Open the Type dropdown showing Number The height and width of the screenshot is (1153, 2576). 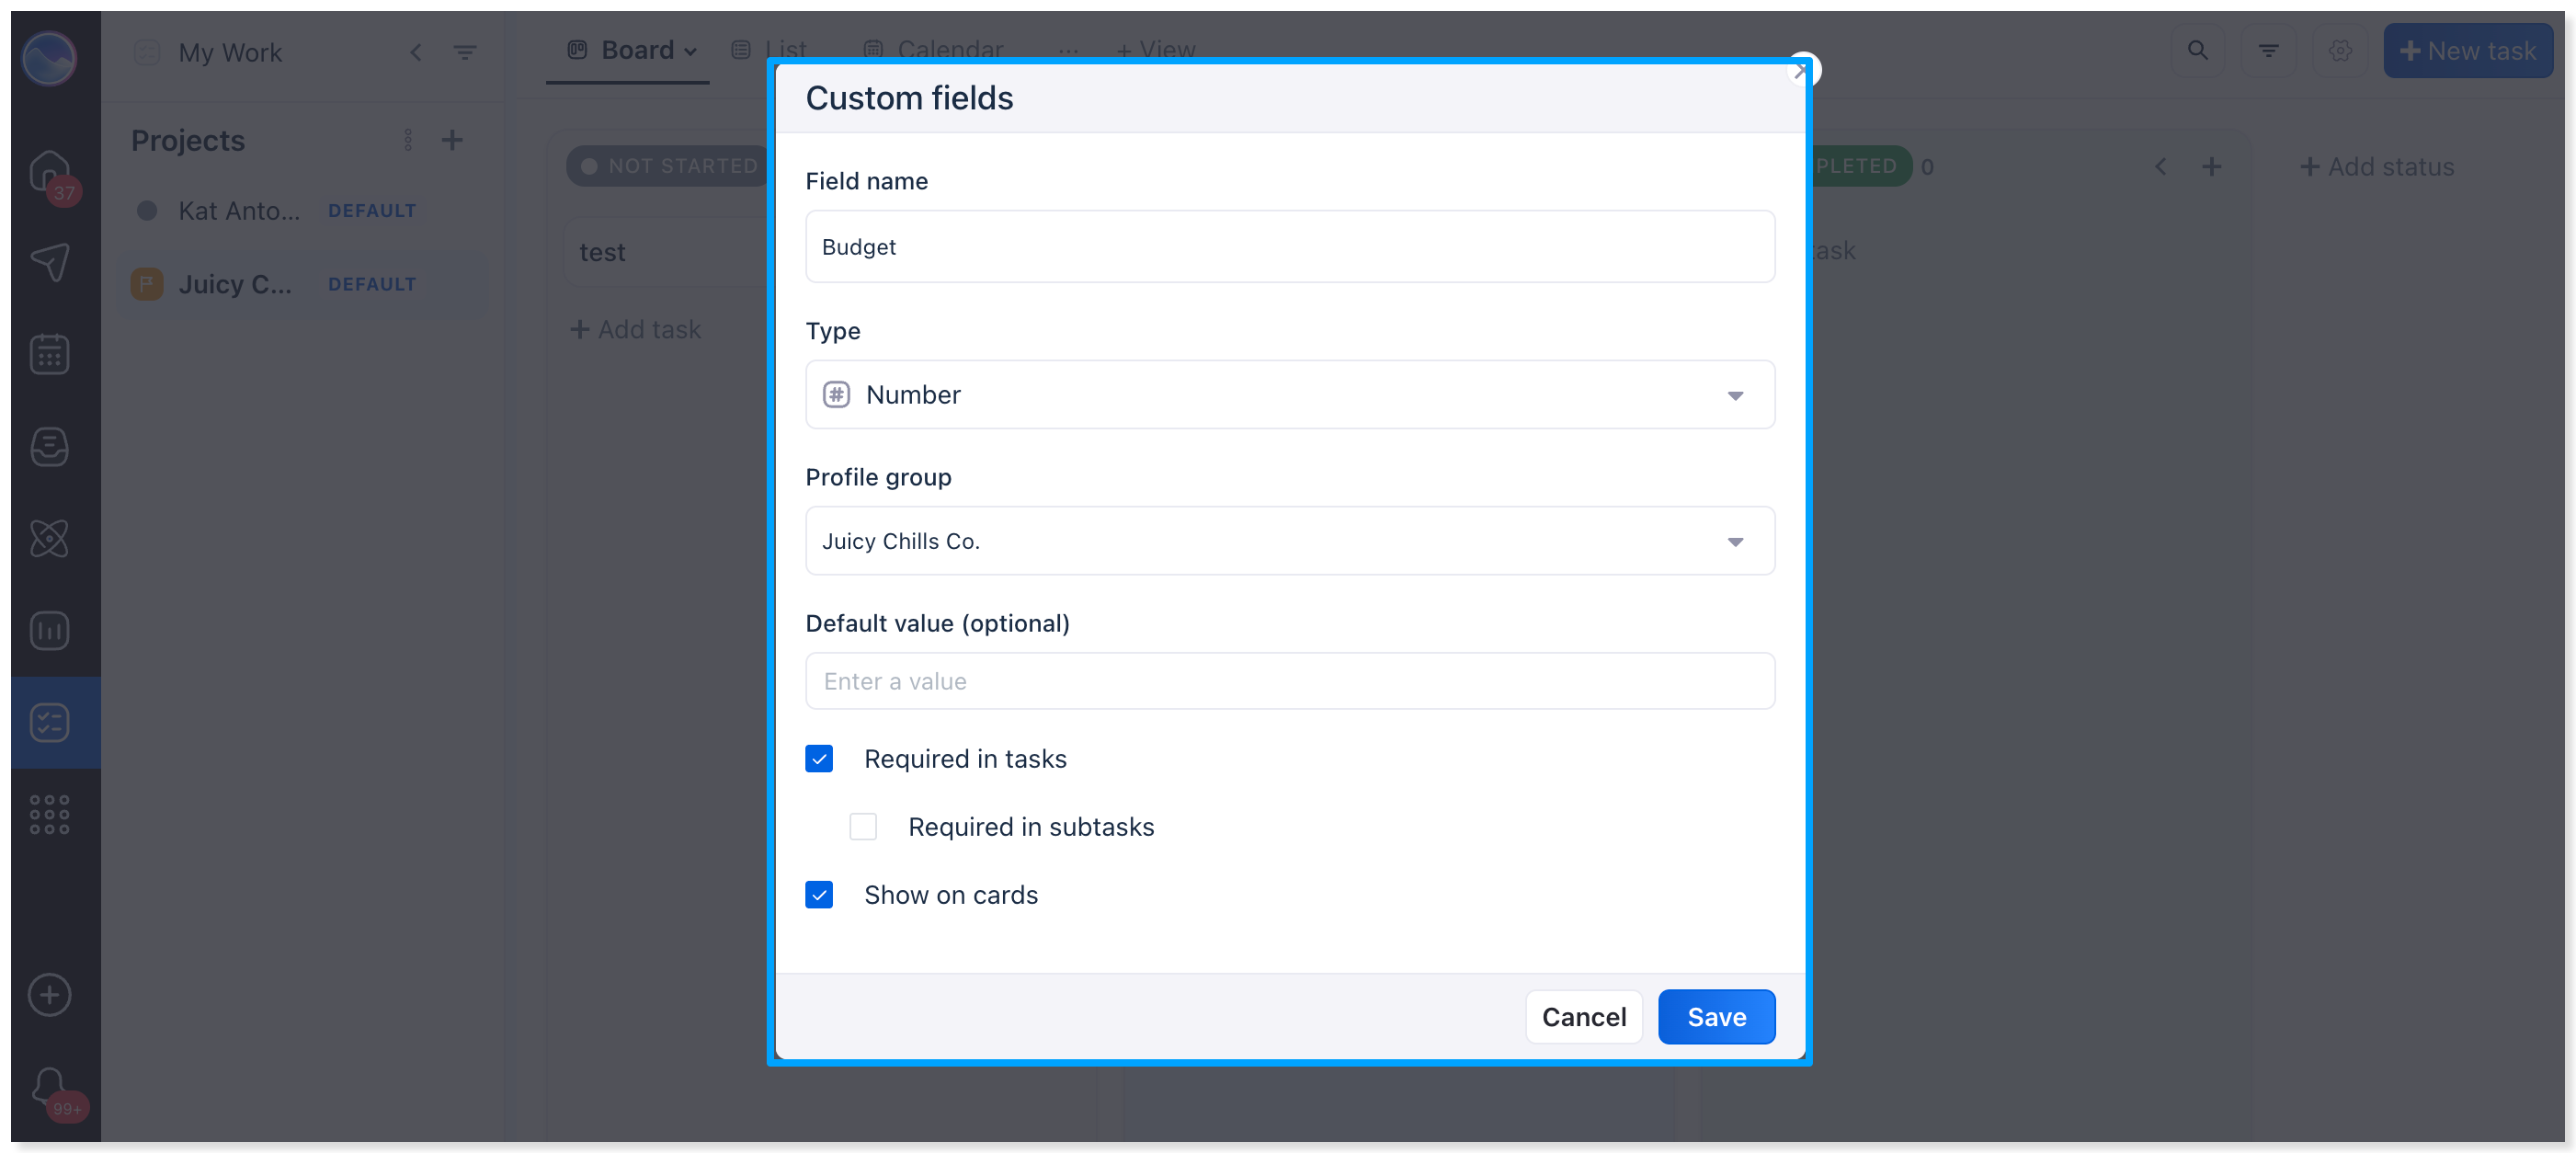pyautogui.click(x=1290, y=395)
